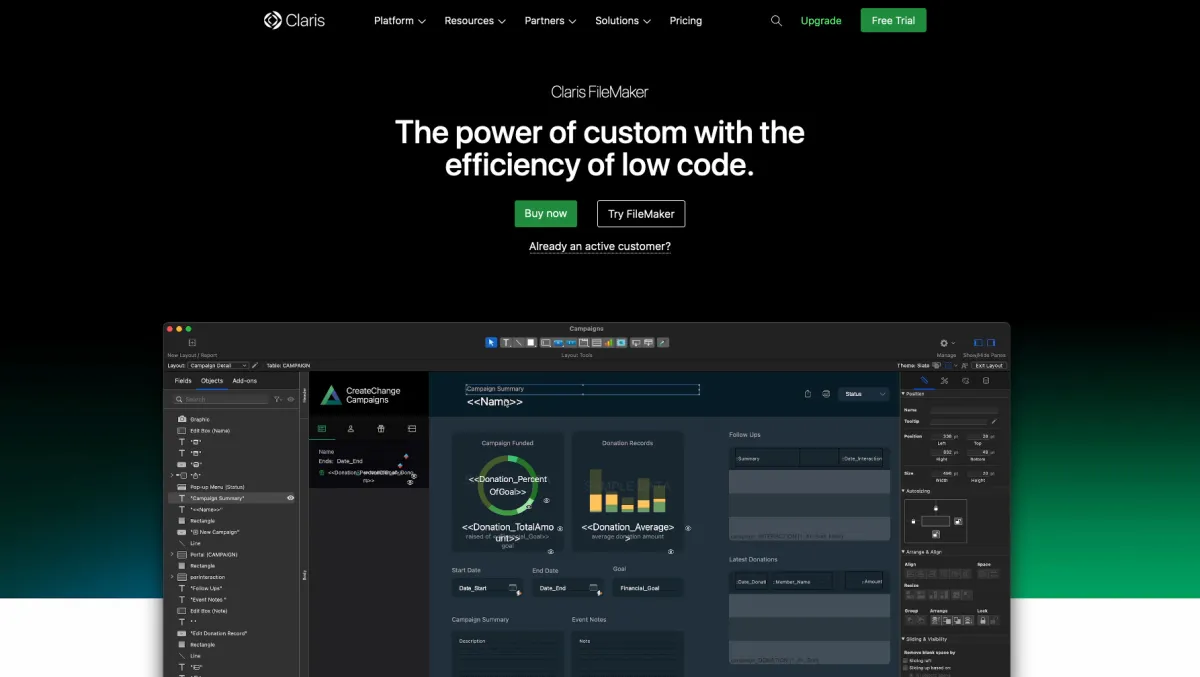
Task: Click the Name field in Position inspector
Action: [964, 410]
